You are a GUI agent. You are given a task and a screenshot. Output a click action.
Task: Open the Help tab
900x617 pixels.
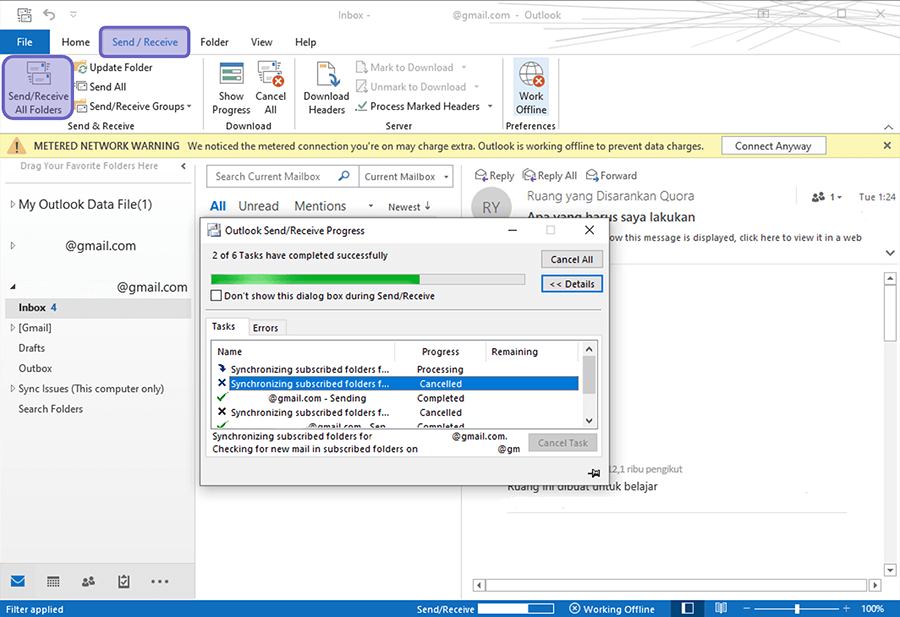pyautogui.click(x=305, y=42)
